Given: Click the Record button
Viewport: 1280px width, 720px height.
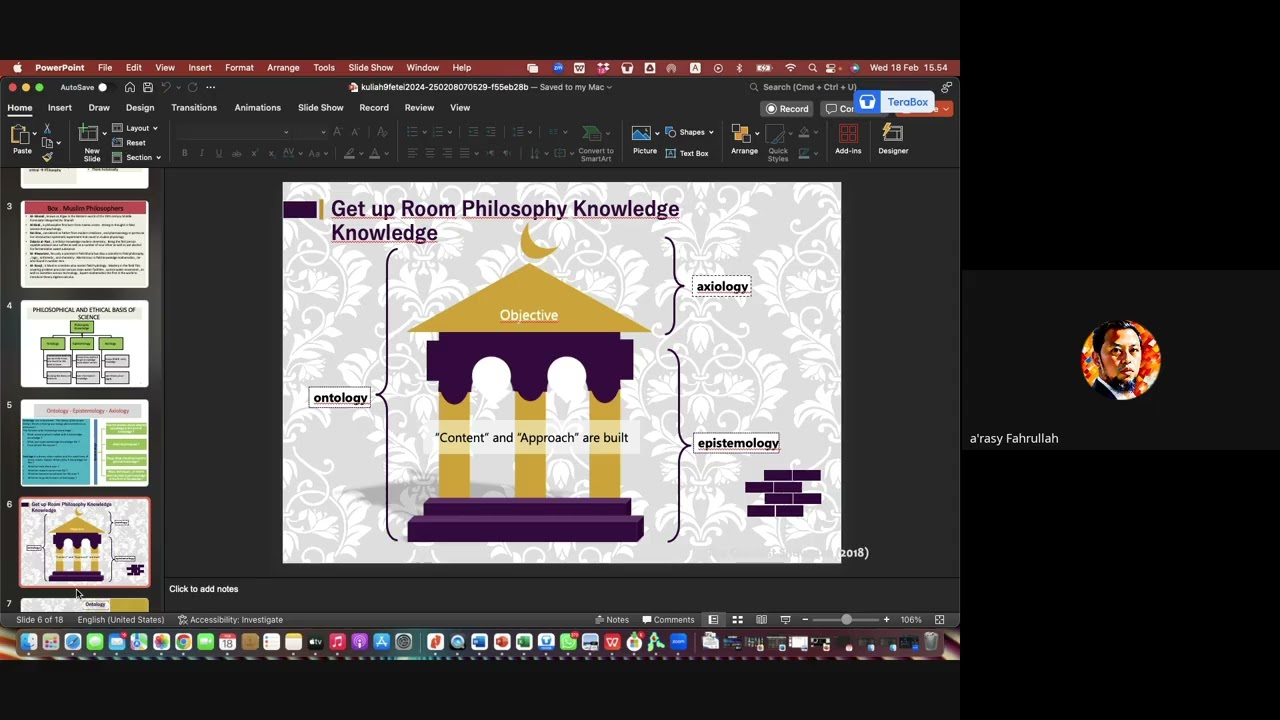Looking at the screenshot, I should click(787, 109).
